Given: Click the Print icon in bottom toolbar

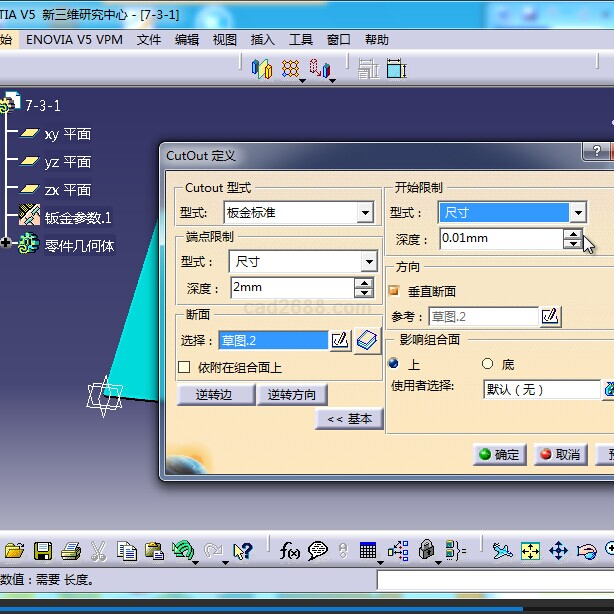Looking at the screenshot, I should point(70,550).
